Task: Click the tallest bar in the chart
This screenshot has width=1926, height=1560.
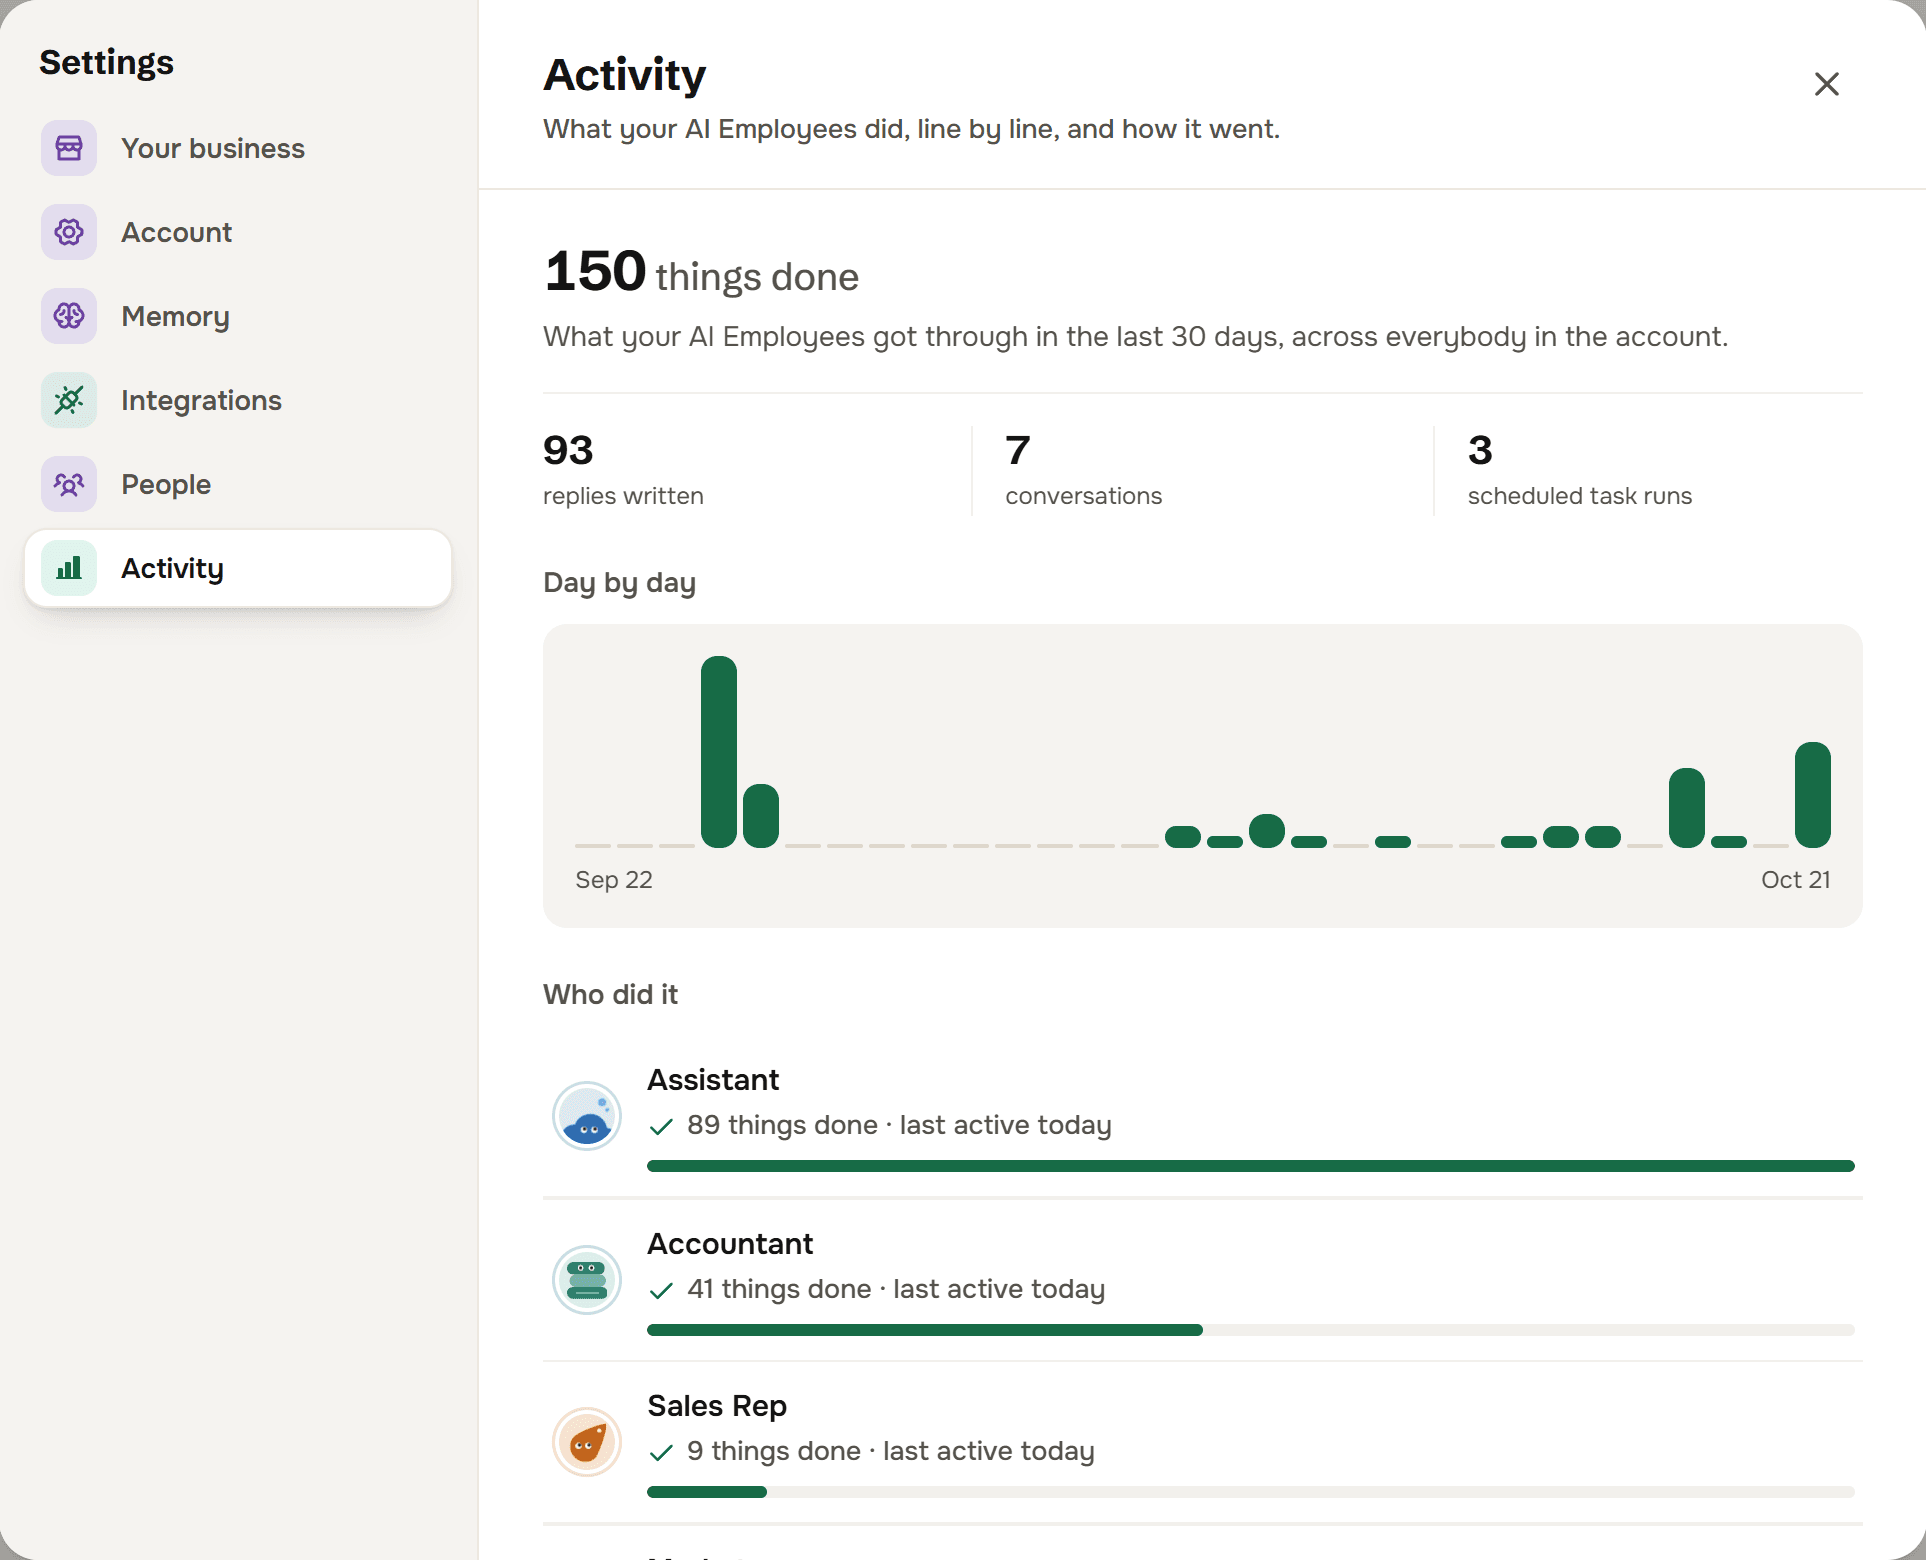Action: click(x=719, y=752)
